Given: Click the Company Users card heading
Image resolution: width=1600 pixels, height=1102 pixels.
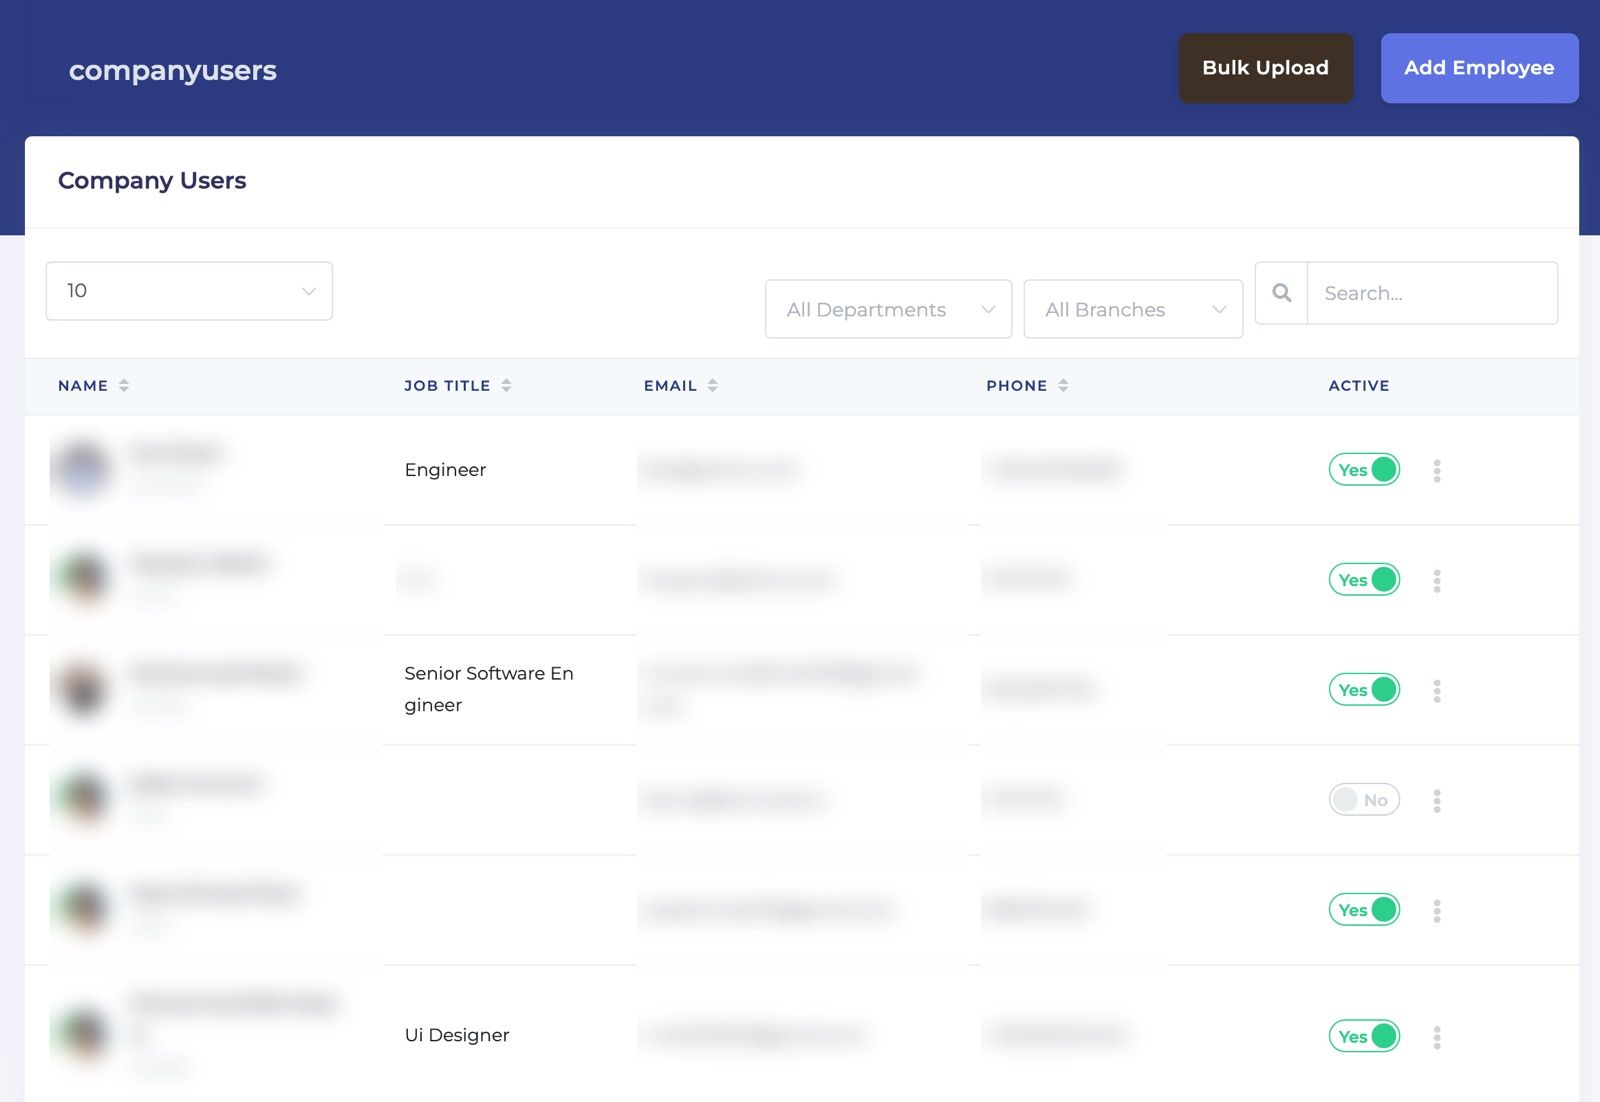Looking at the screenshot, I should coord(152,180).
